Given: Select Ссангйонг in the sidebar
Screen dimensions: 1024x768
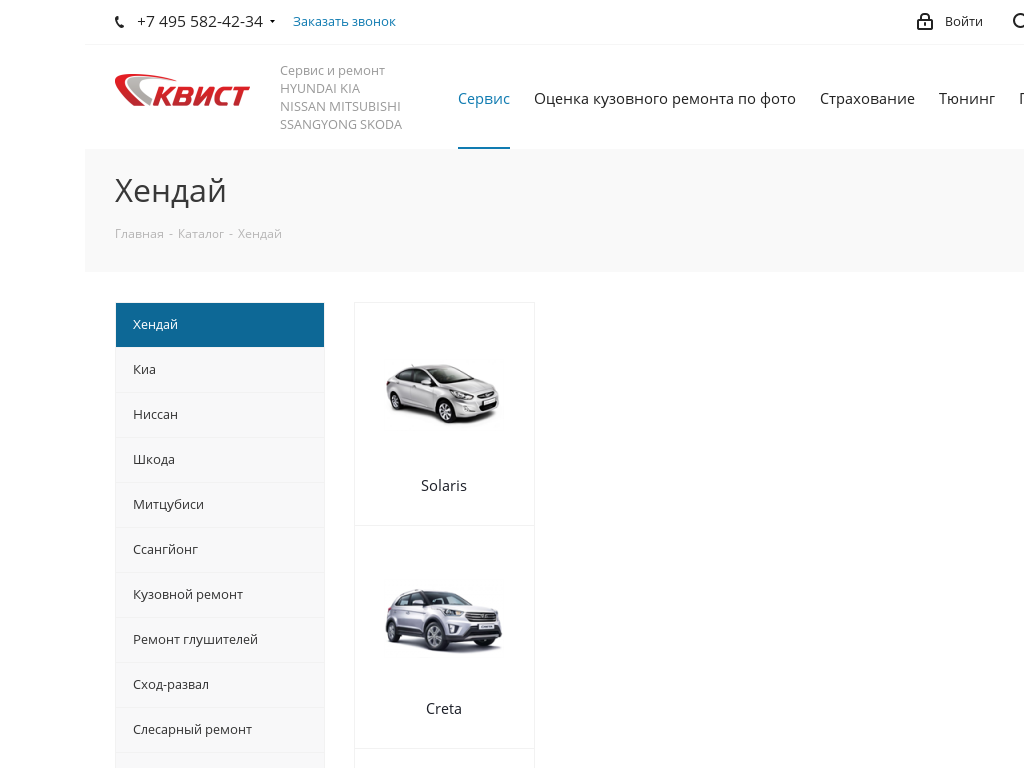Looking at the screenshot, I should click(220, 550).
